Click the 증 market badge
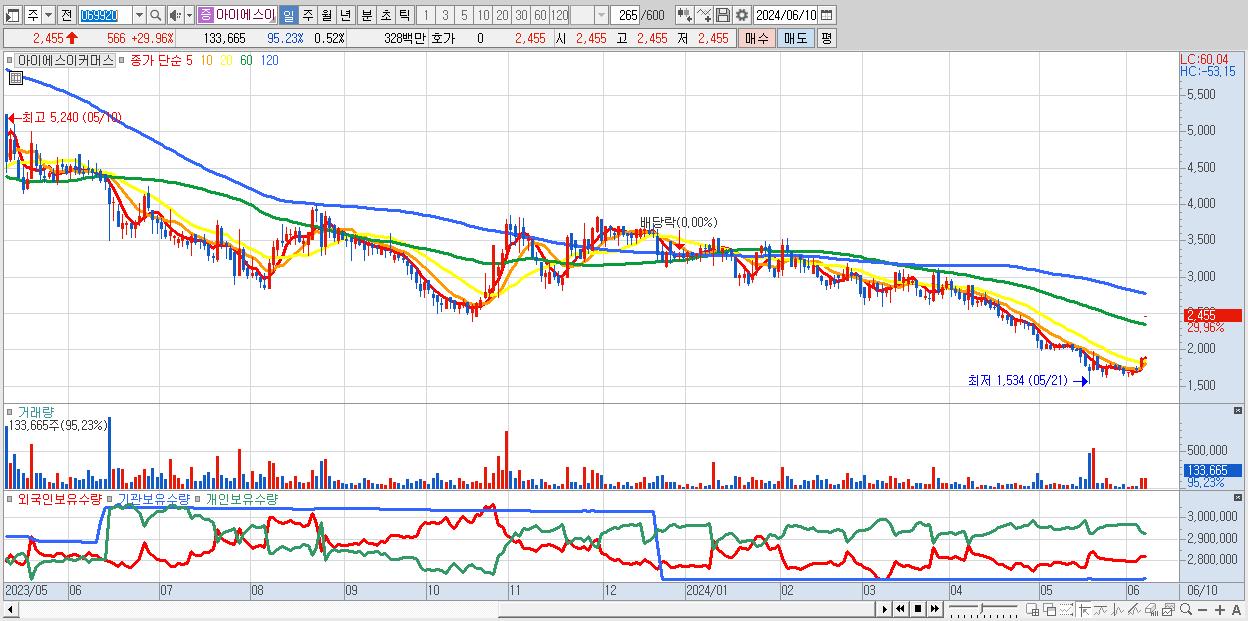1248x621 pixels. pyautogui.click(x=206, y=15)
